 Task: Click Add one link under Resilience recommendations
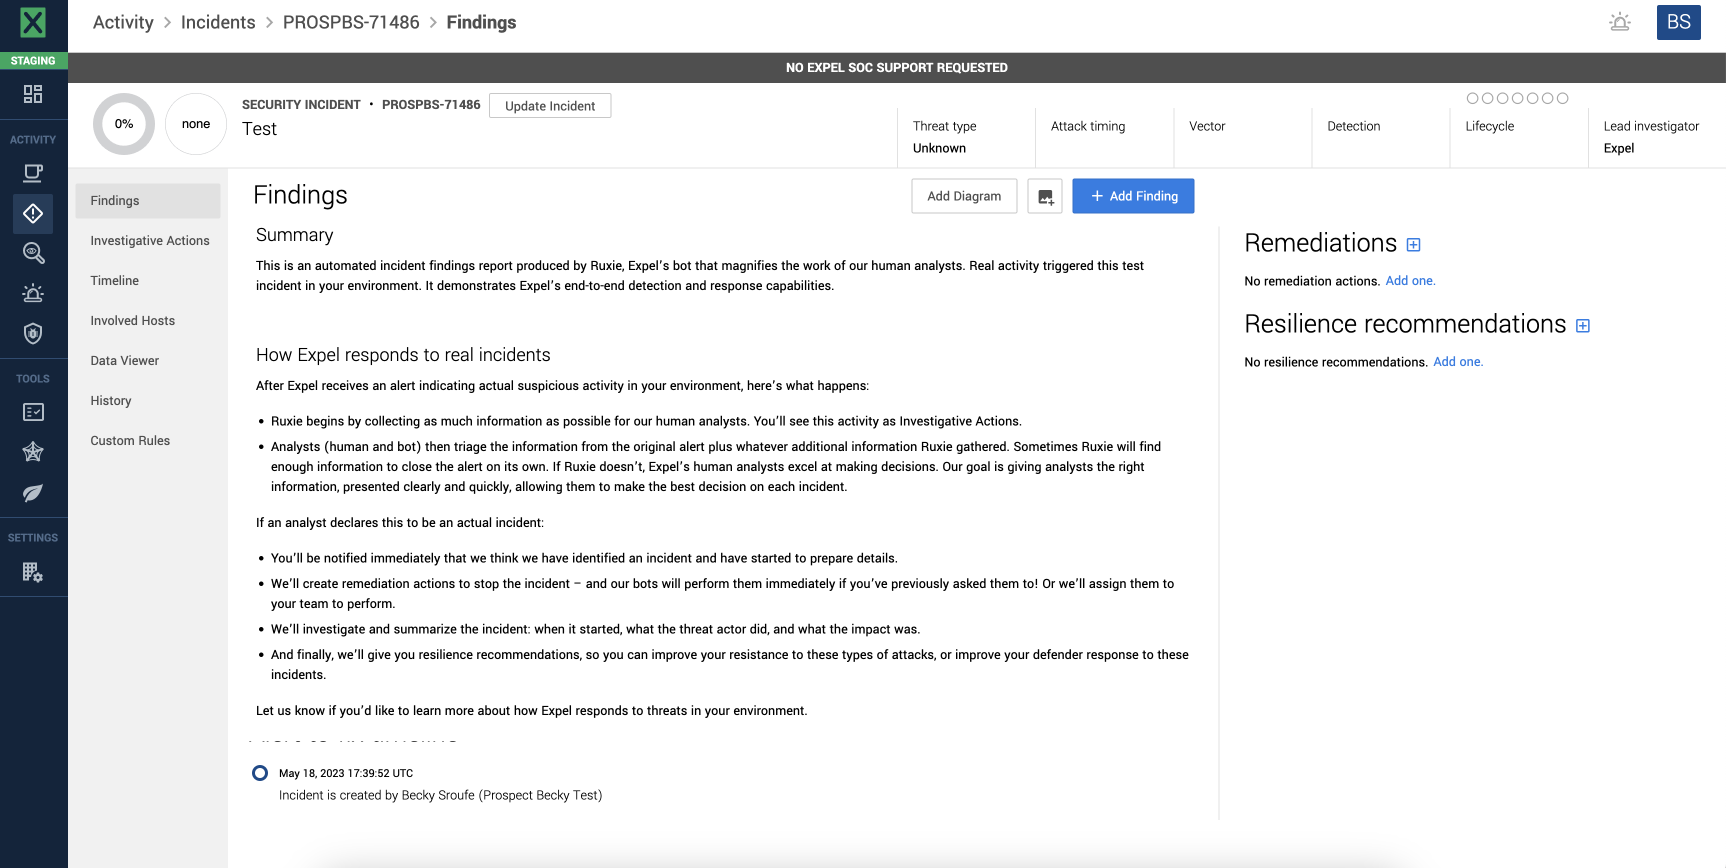pyautogui.click(x=1458, y=362)
